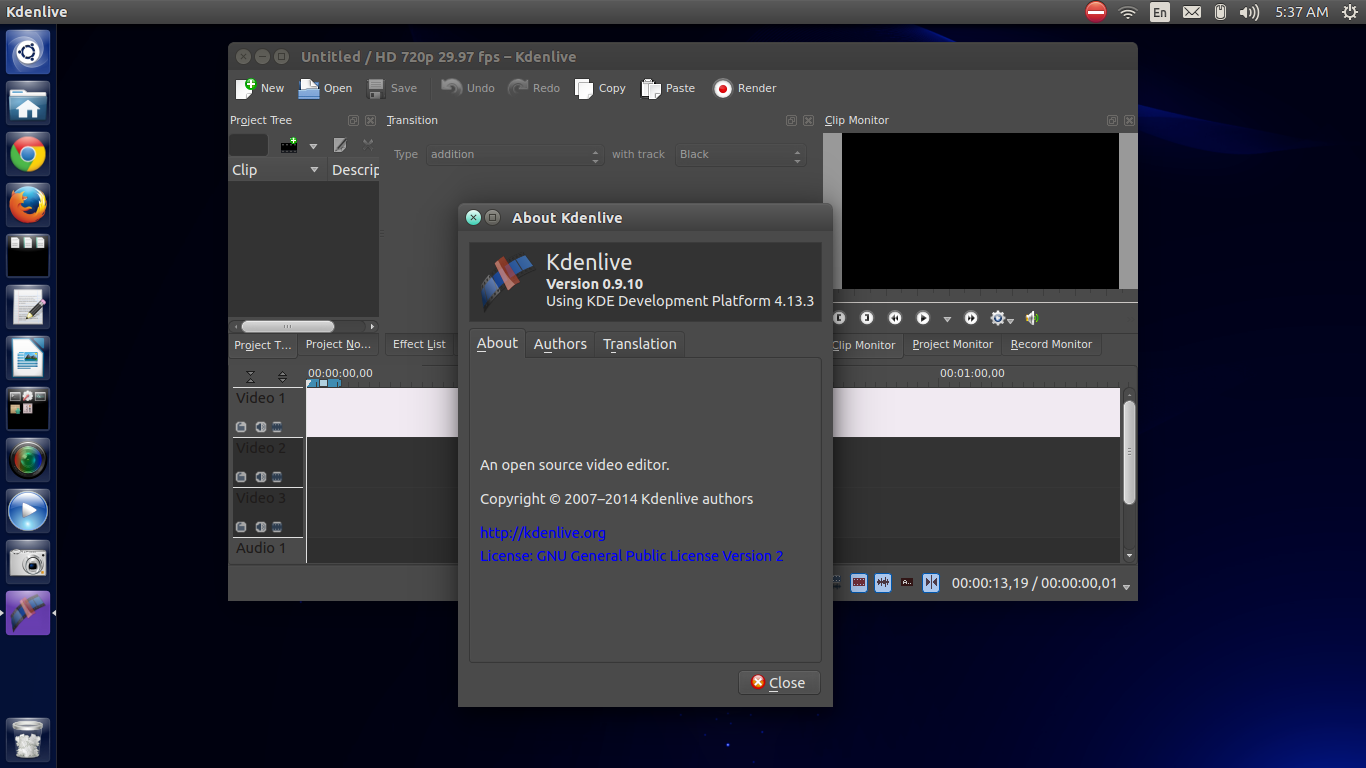Open the 'with track' Black dropdown
The height and width of the screenshot is (768, 1366).
pyautogui.click(x=741, y=155)
